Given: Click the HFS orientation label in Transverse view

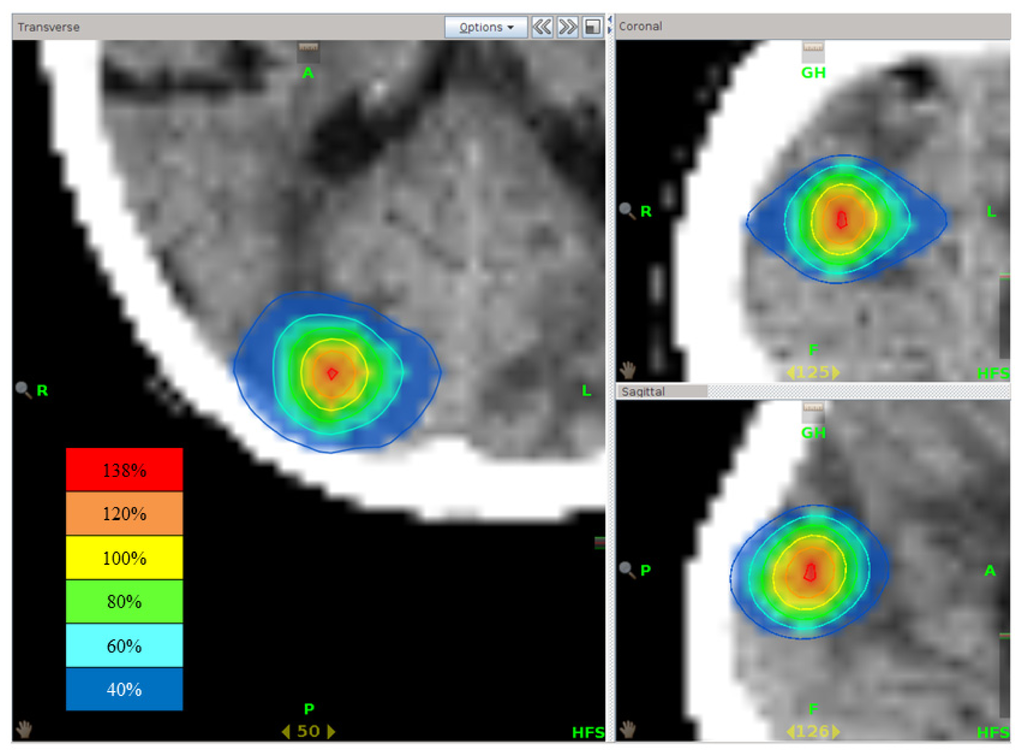Looking at the screenshot, I should pyautogui.click(x=588, y=733).
